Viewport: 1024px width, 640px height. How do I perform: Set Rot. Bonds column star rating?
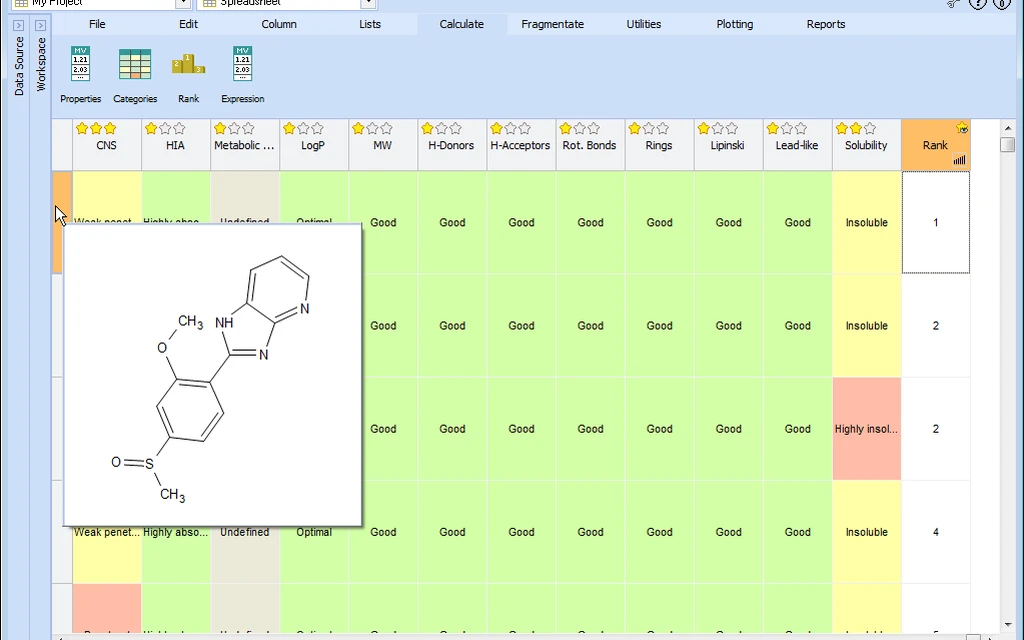point(579,129)
